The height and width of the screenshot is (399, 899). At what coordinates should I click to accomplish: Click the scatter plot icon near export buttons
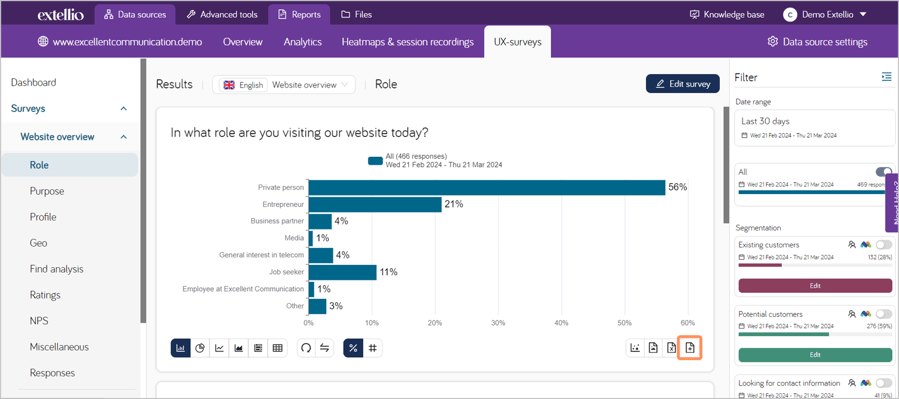pos(635,348)
